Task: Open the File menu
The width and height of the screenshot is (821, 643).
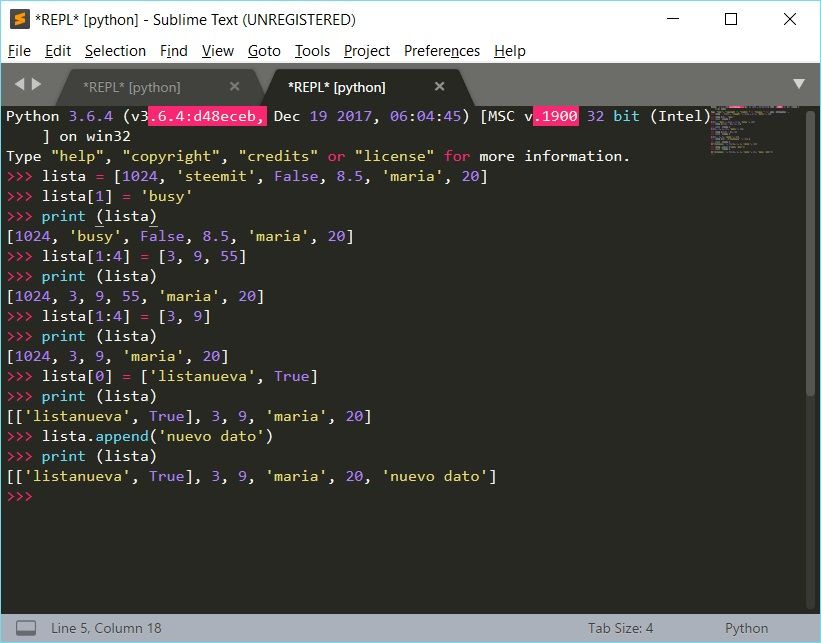Action: [x=19, y=51]
